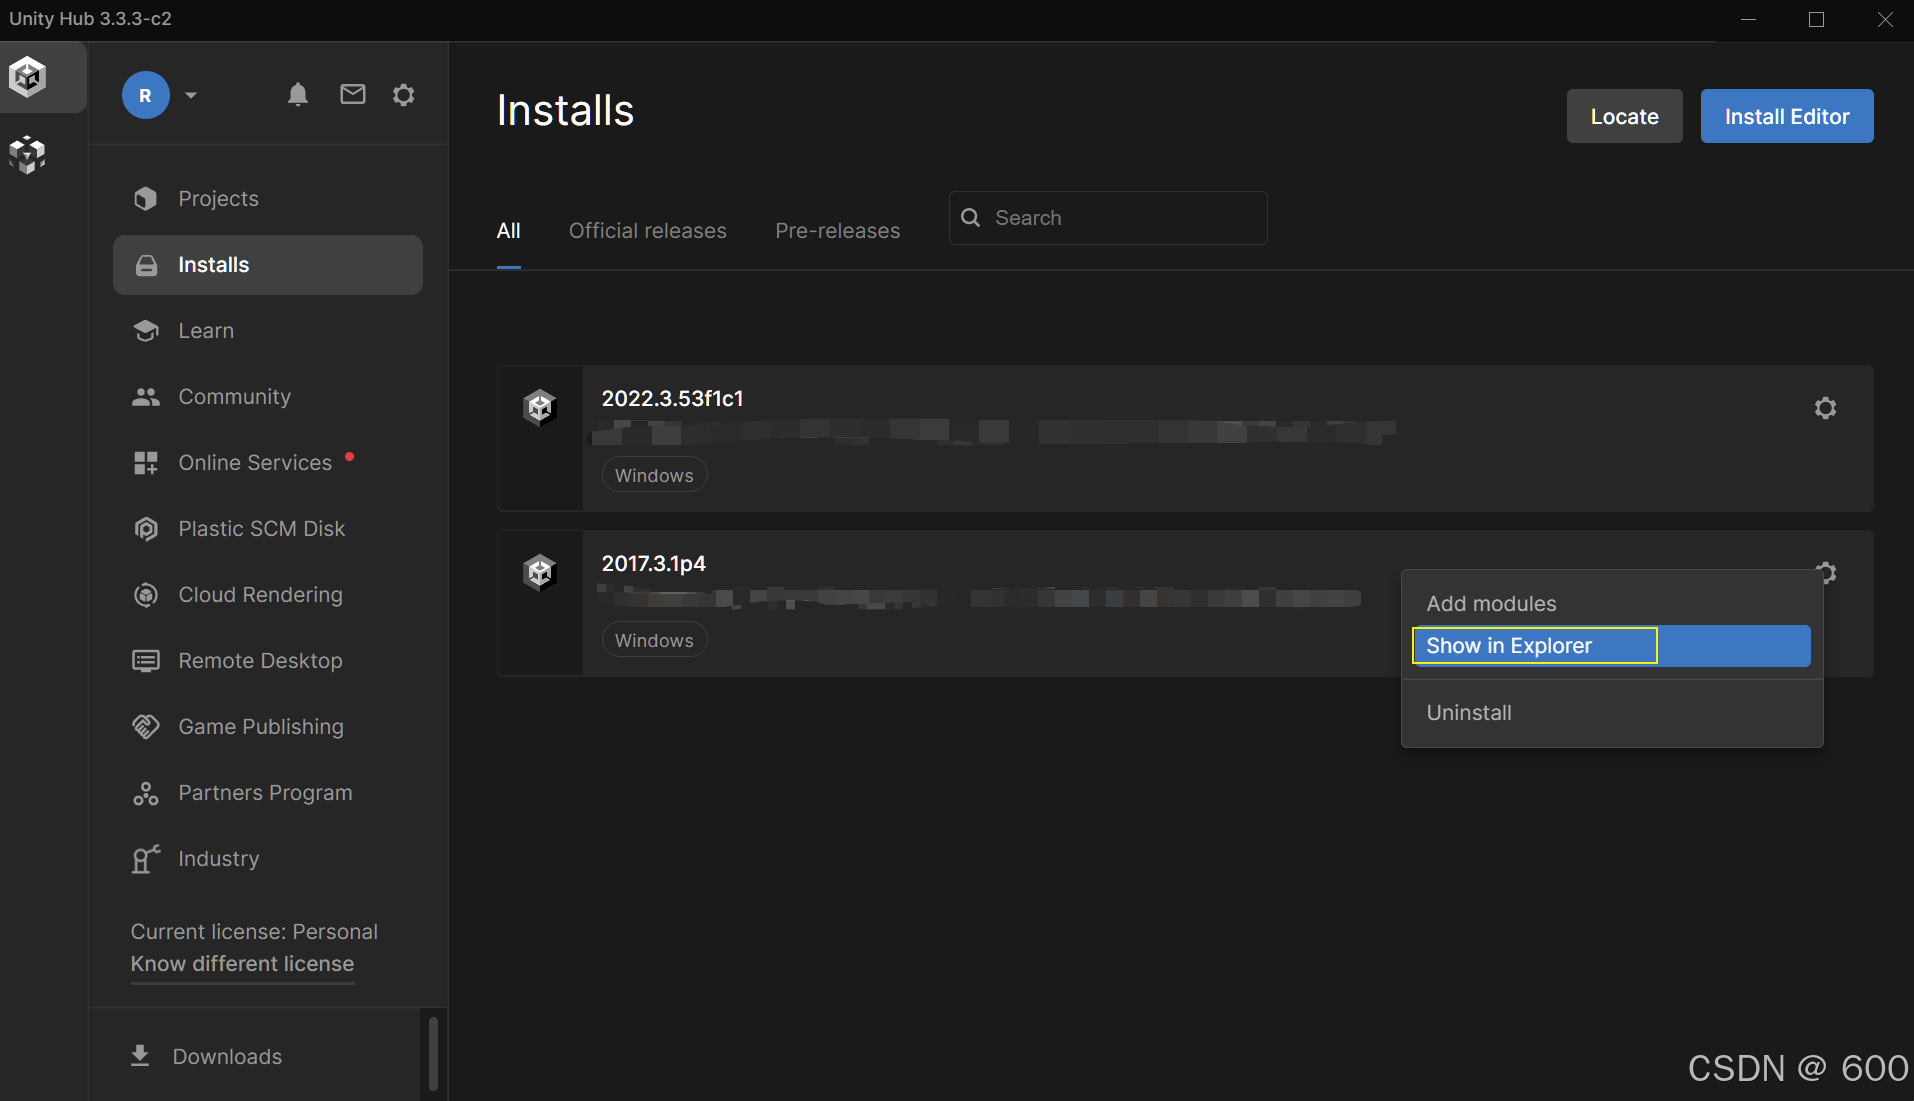Open the Unity Hub icon in the left rail

(x=28, y=76)
